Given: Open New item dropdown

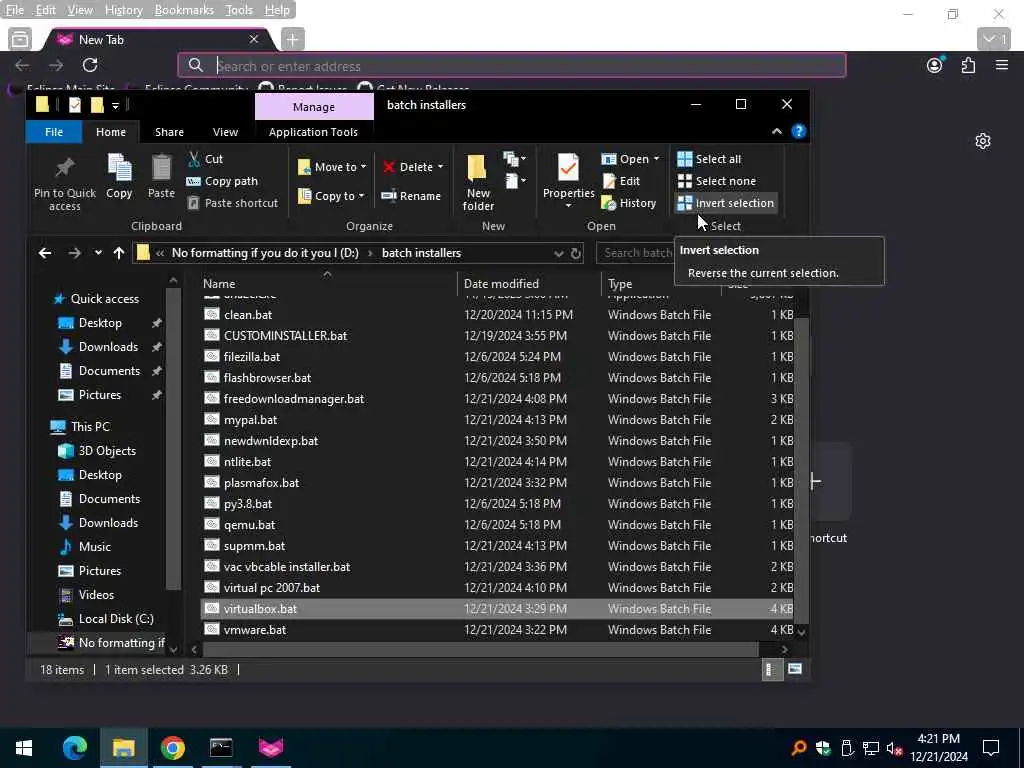Looking at the screenshot, I should [515, 159].
